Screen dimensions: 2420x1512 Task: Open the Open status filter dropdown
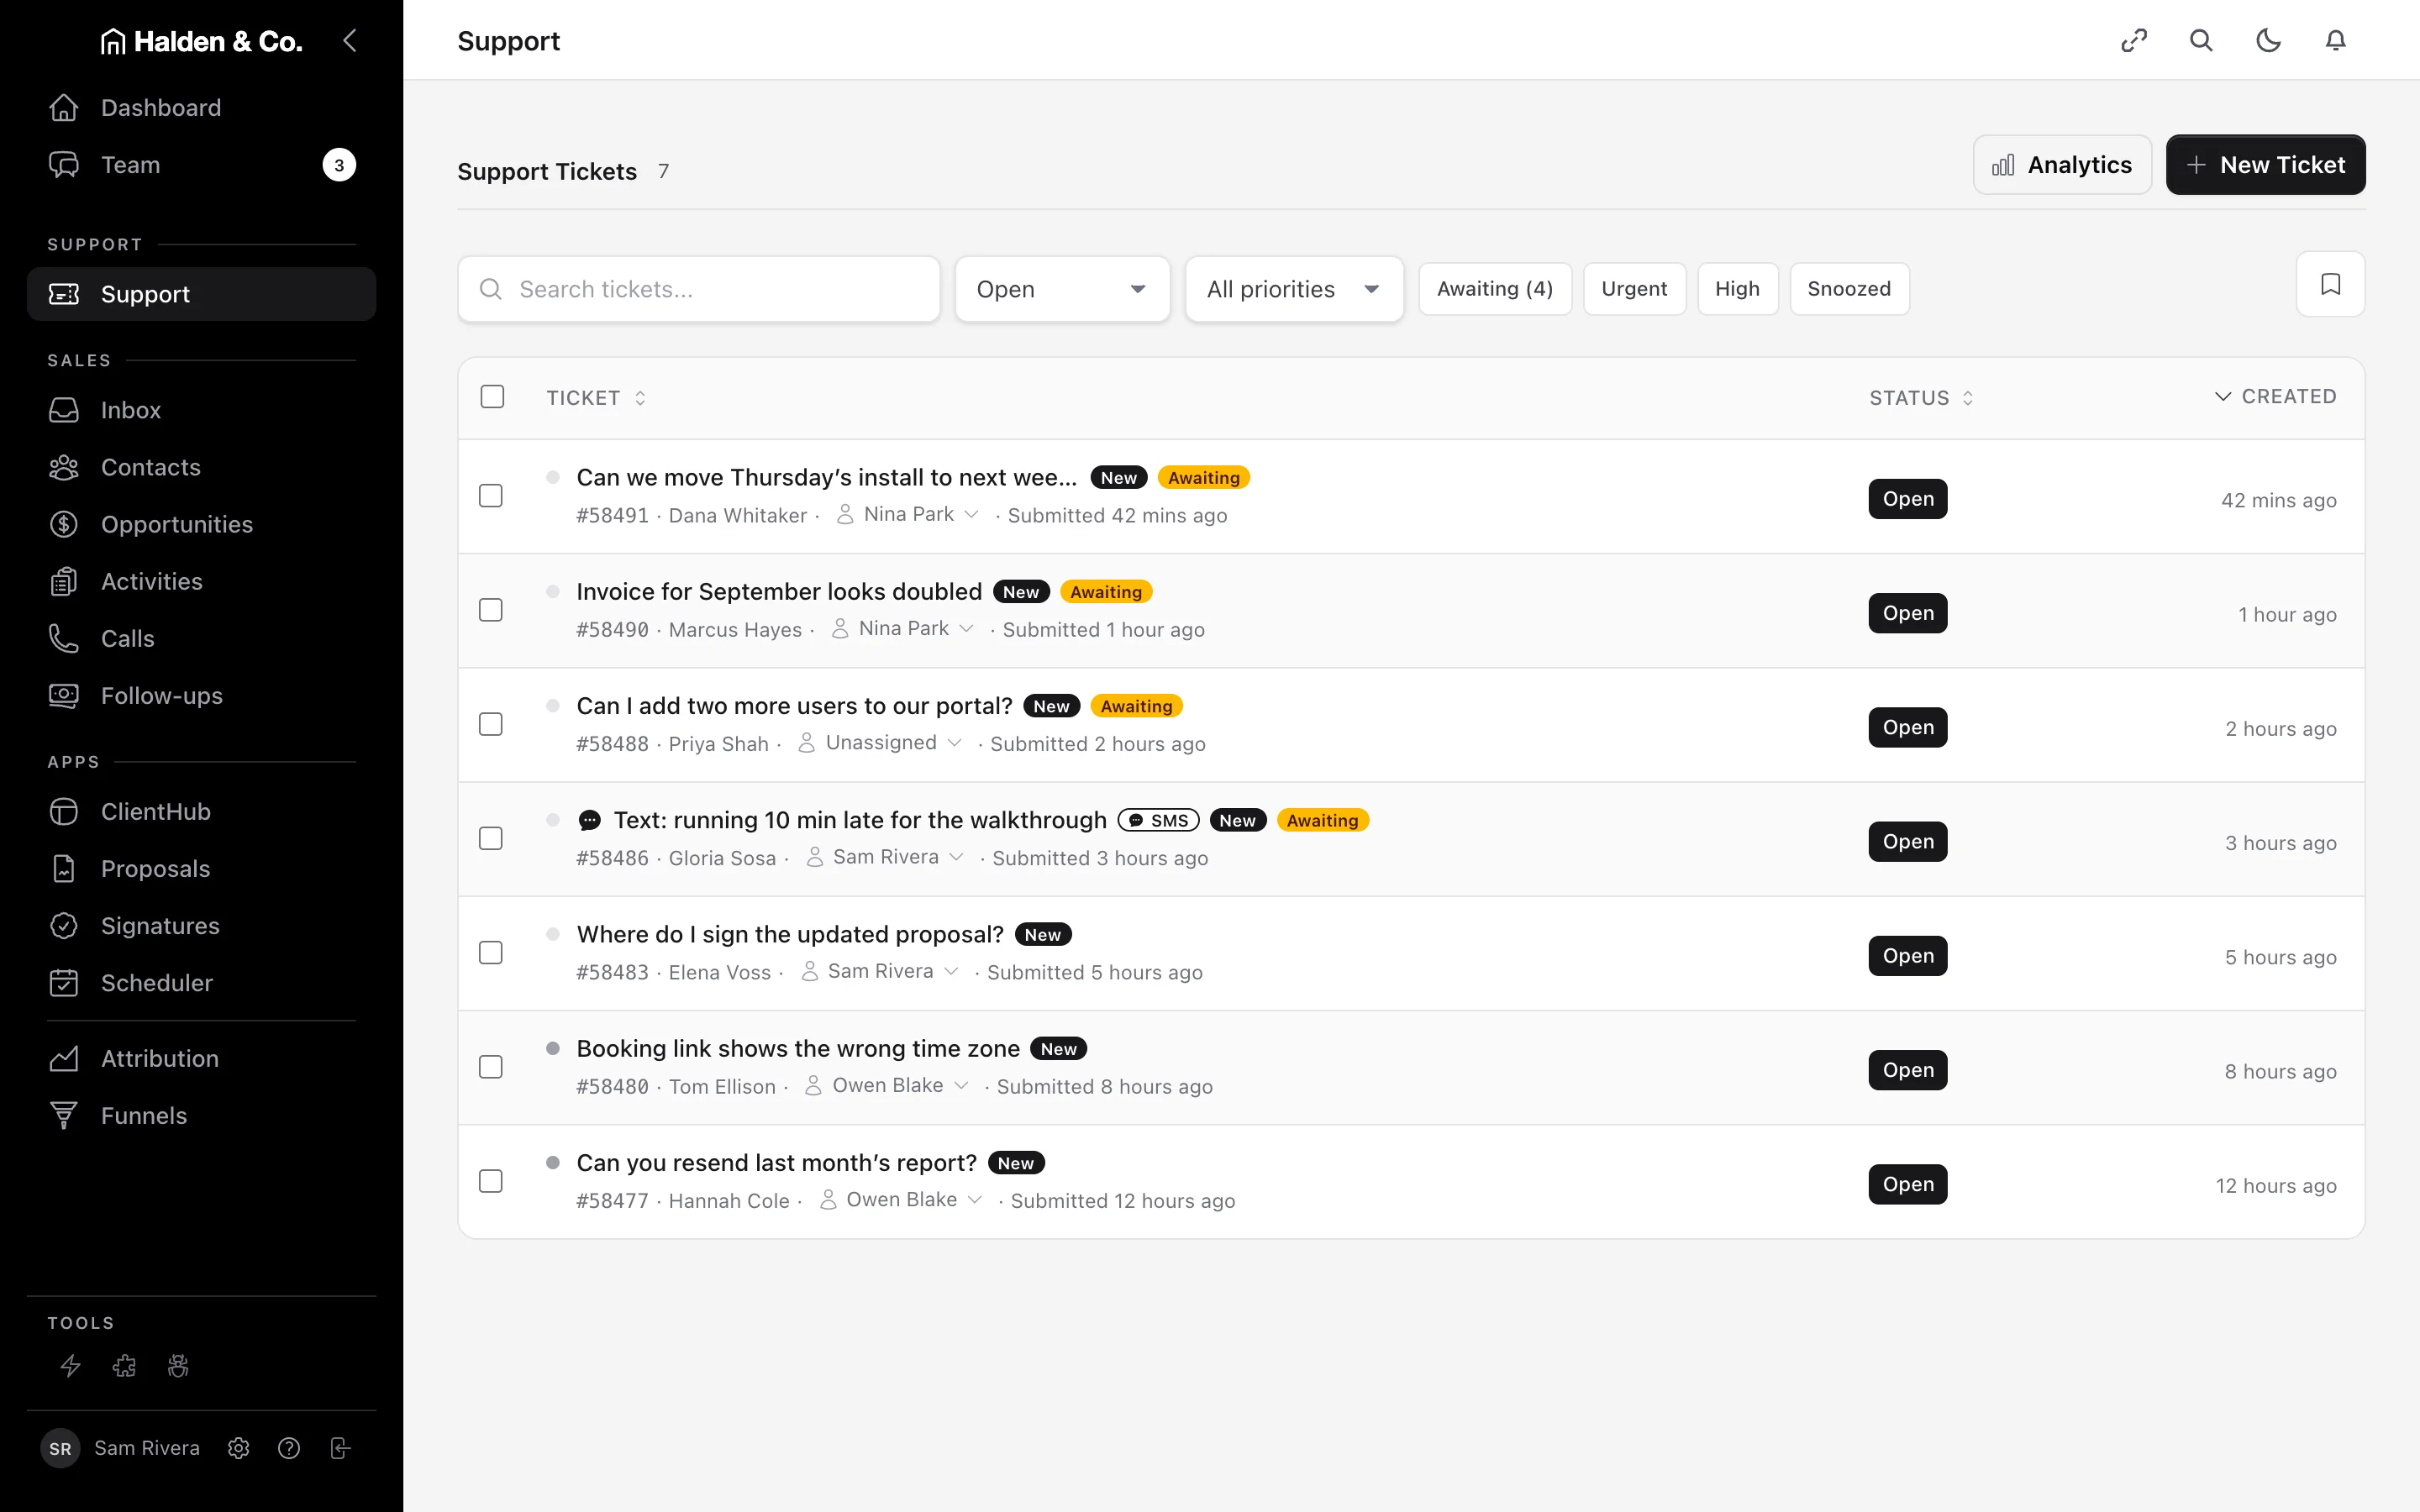[1062, 289]
